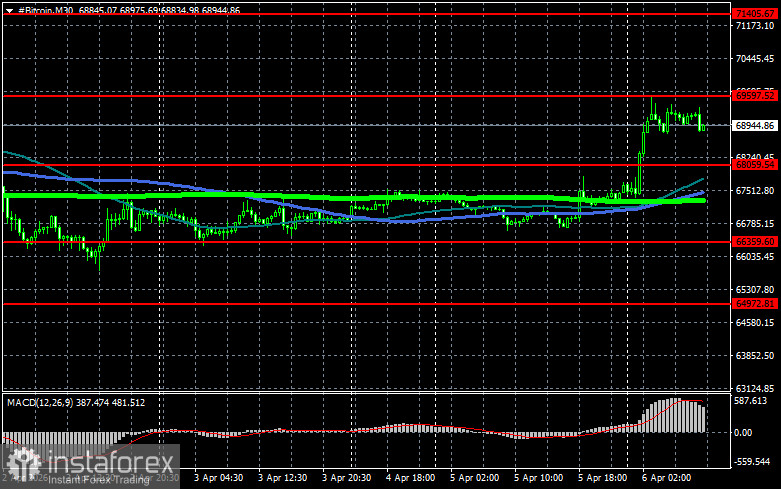Screen dimensions: 781x489
Task: Select the red horizontal line at 69697.52
Action: tap(400, 95)
